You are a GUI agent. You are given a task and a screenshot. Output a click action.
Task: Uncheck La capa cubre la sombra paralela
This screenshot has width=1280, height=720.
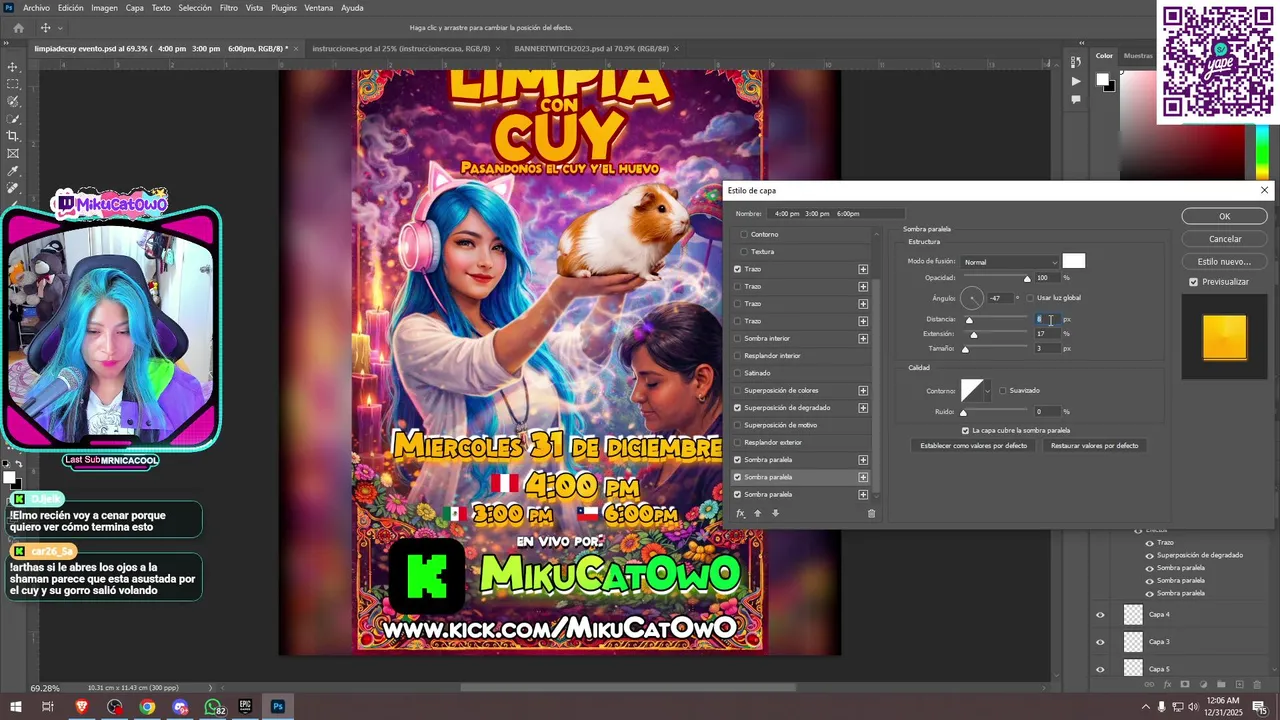point(965,430)
